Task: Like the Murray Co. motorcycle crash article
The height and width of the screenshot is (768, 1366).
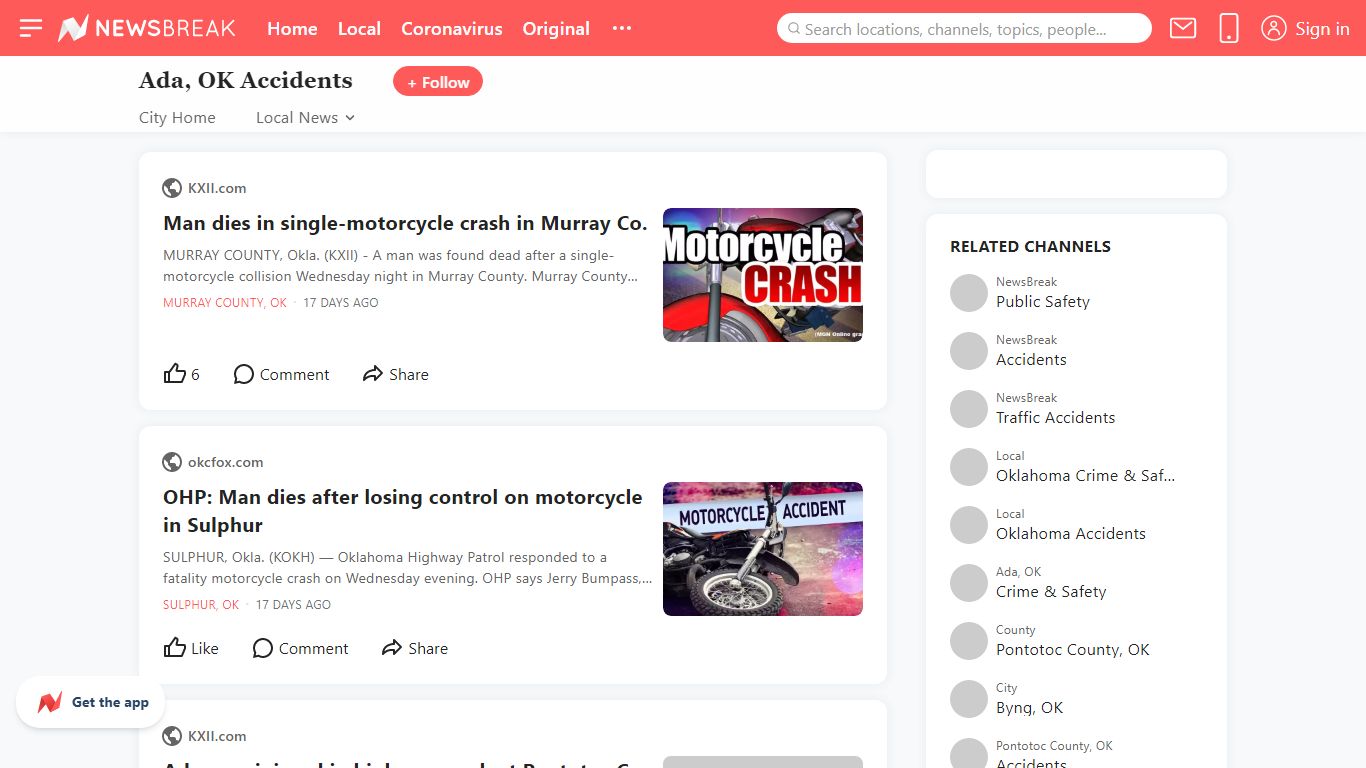Action: 182,374
